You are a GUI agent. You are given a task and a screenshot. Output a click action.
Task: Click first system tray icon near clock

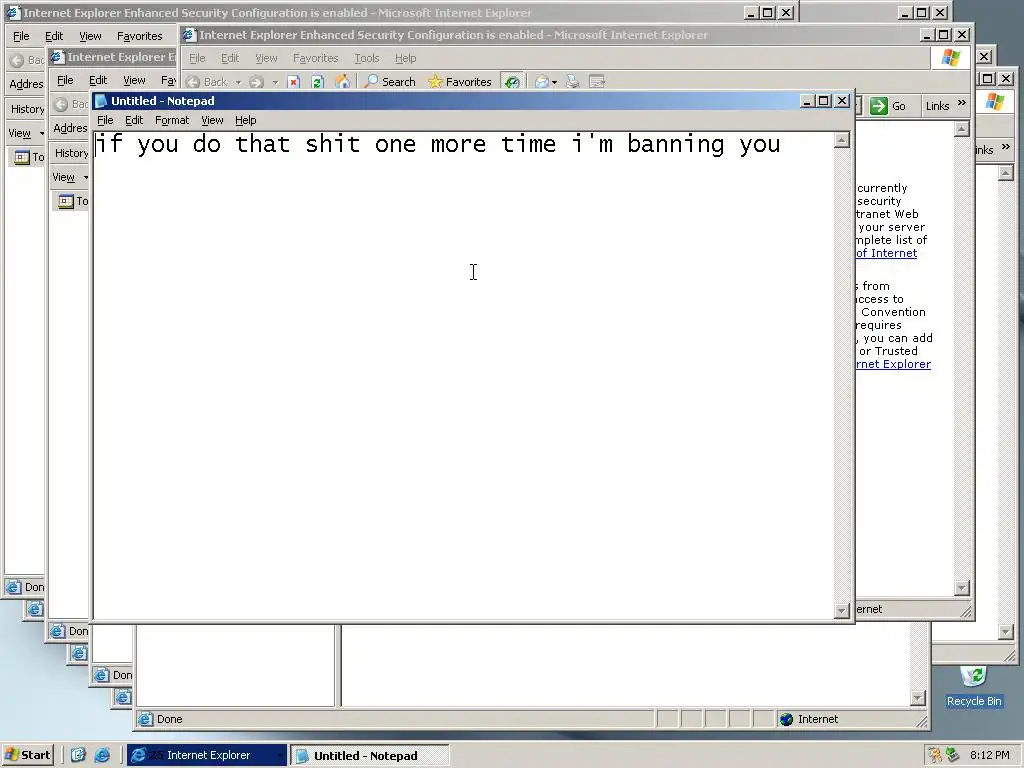click(x=935, y=755)
